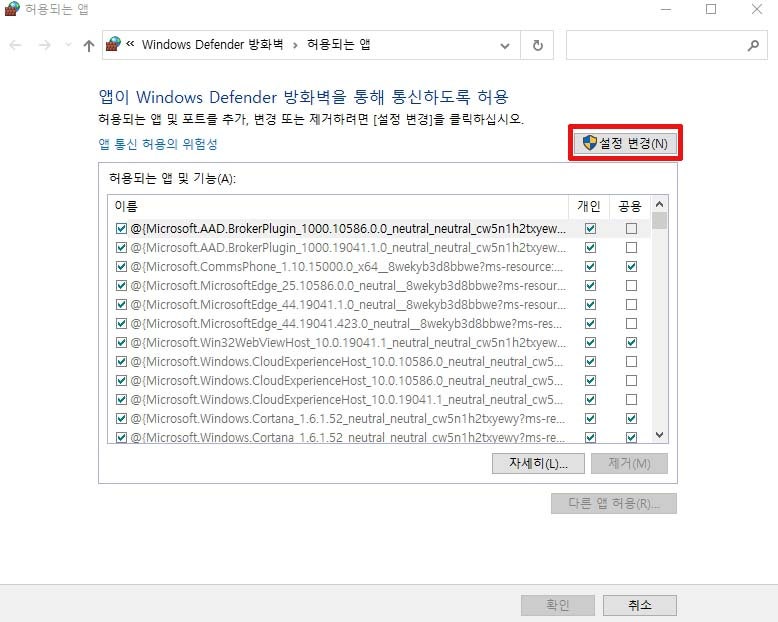
Task: Toggle the CommsPhone app checkbox
Action: coord(121,267)
